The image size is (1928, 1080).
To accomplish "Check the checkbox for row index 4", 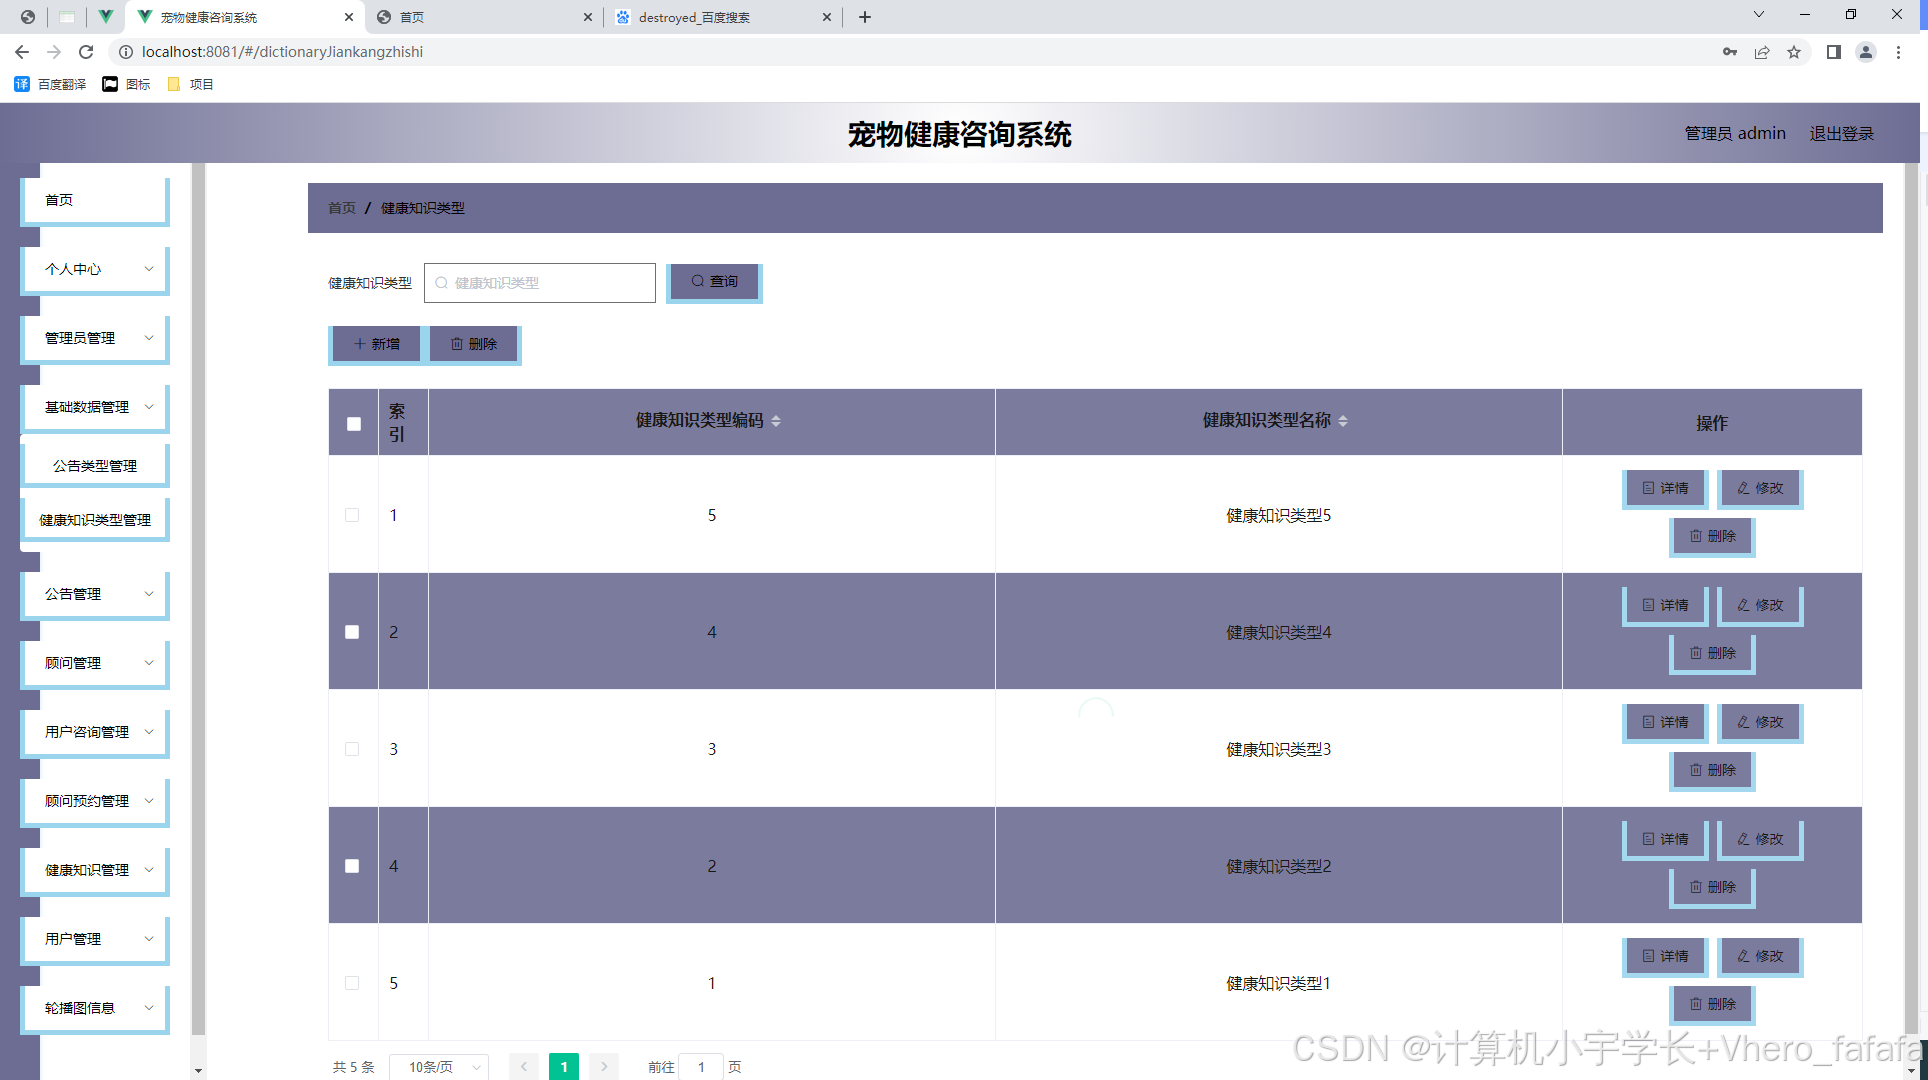I will 352,866.
